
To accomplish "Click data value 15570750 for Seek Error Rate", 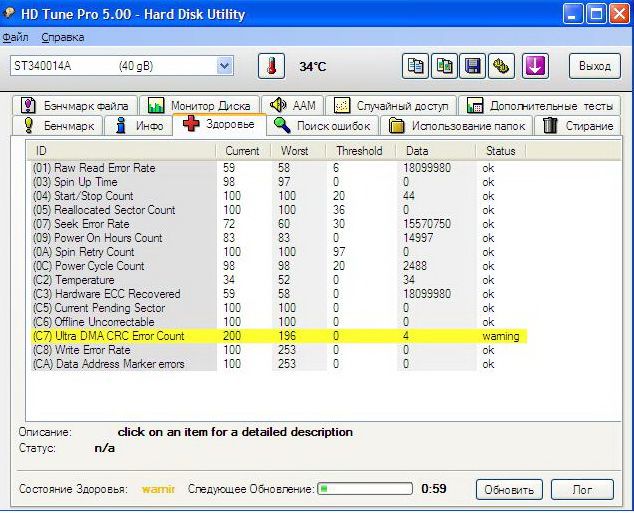I will (x=427, y=224).
